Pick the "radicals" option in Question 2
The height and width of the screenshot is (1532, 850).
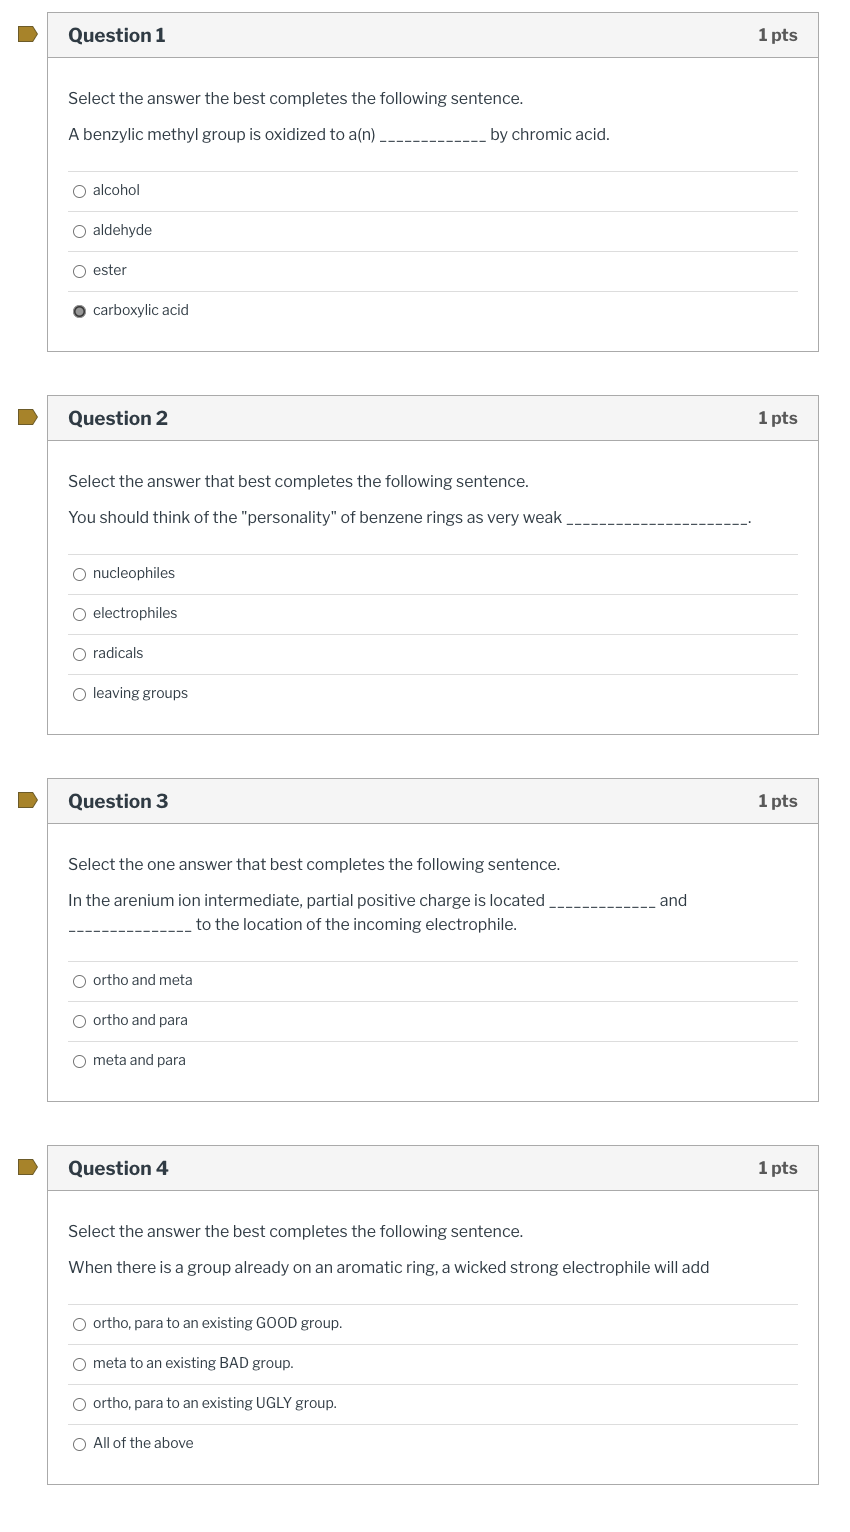click(79, 654)
